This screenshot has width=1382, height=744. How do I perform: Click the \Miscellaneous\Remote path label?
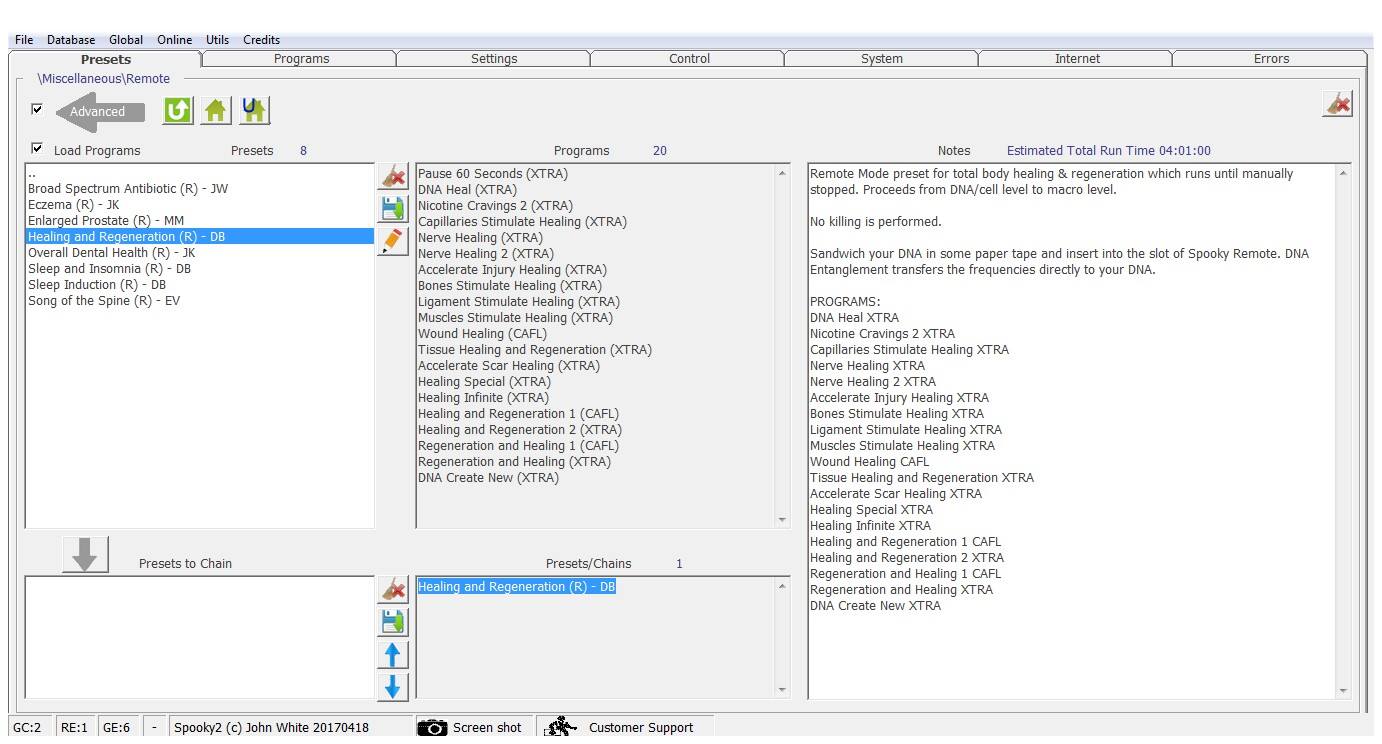(104, 79)
